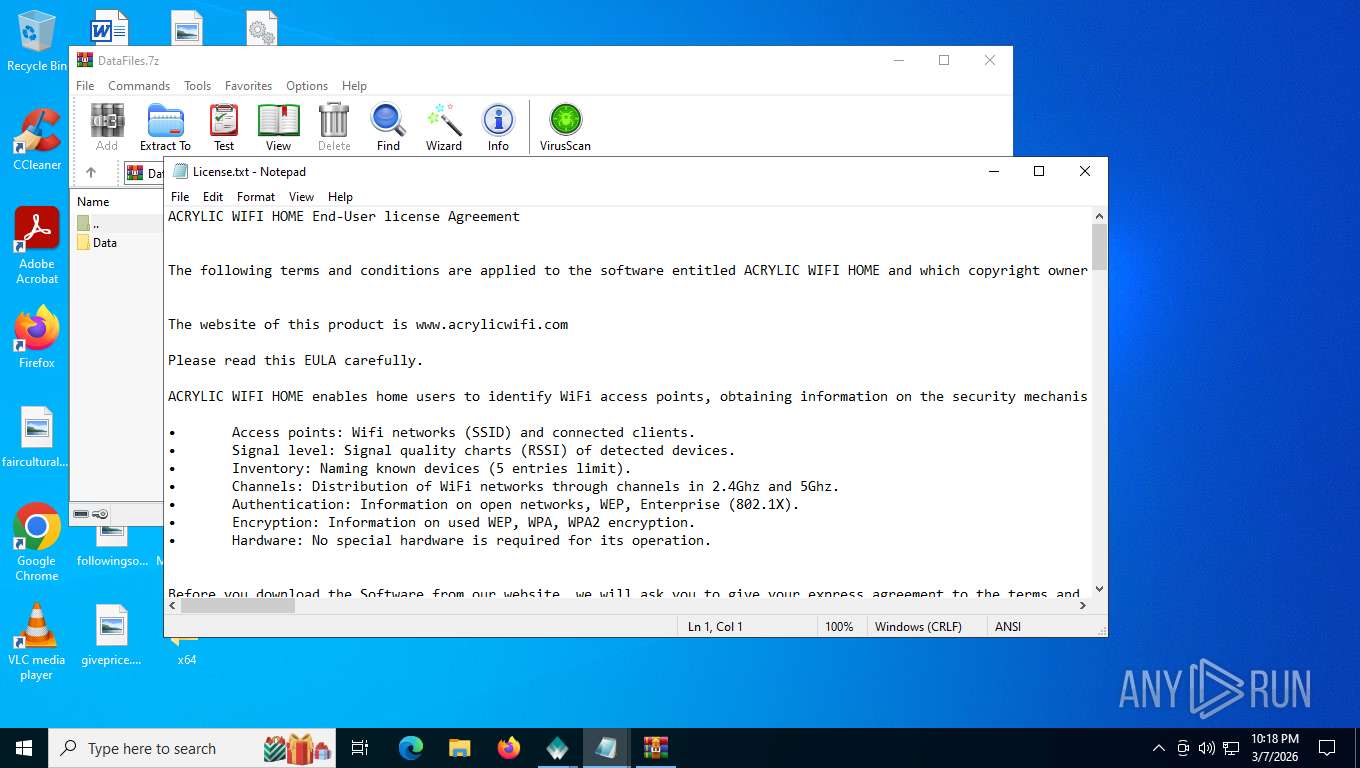Viewport: 1360px width, 768px height.
Task: Click the Add icon in WinRAR toolbar
Action: 107,127
